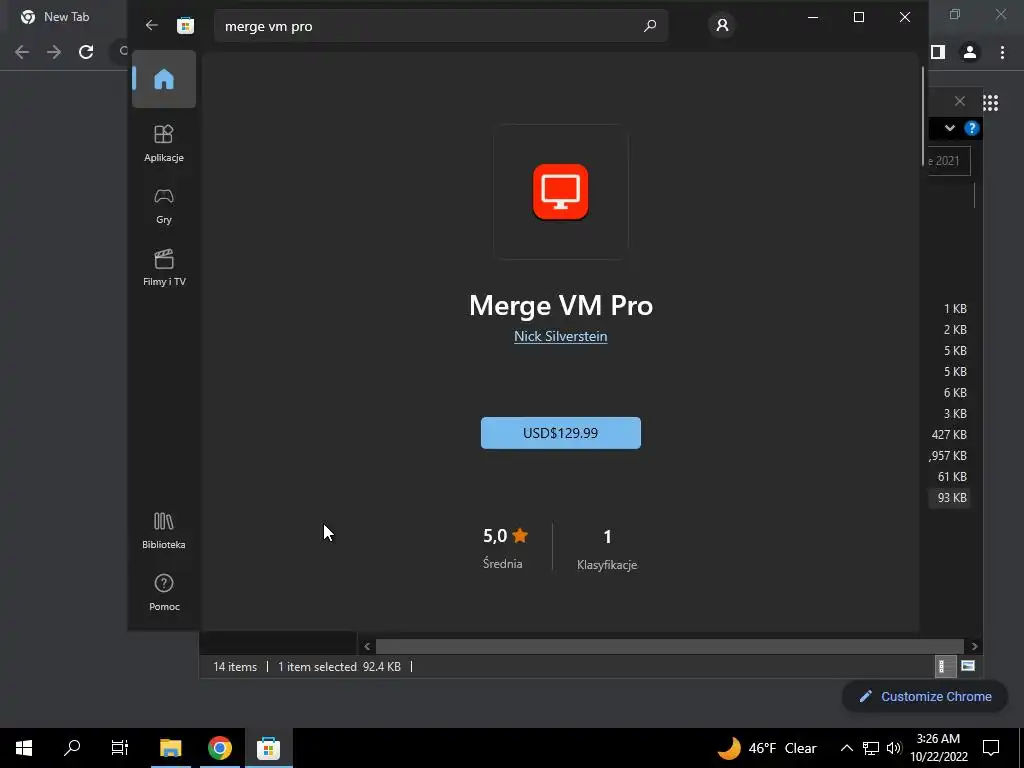Open clock showing 3:26 AM
Viewport: 1024px width, 768px height.
(x=938, y=748)
